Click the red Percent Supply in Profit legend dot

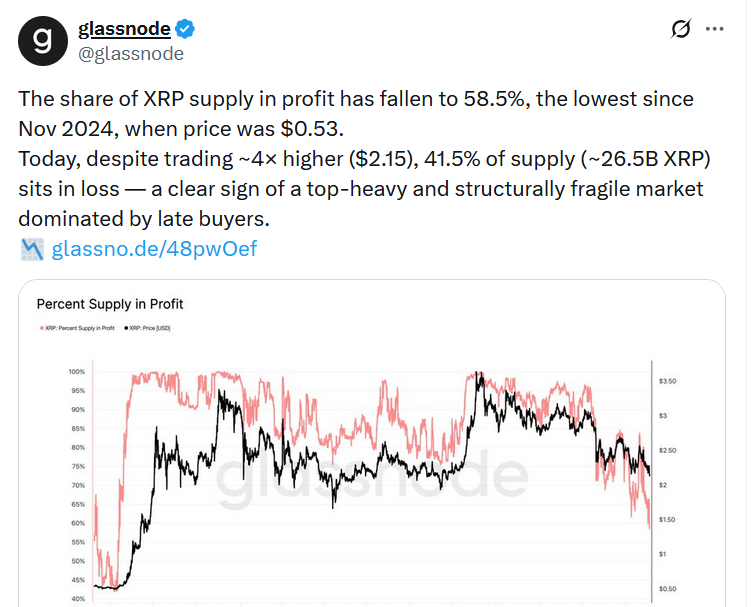coord(40,330)
